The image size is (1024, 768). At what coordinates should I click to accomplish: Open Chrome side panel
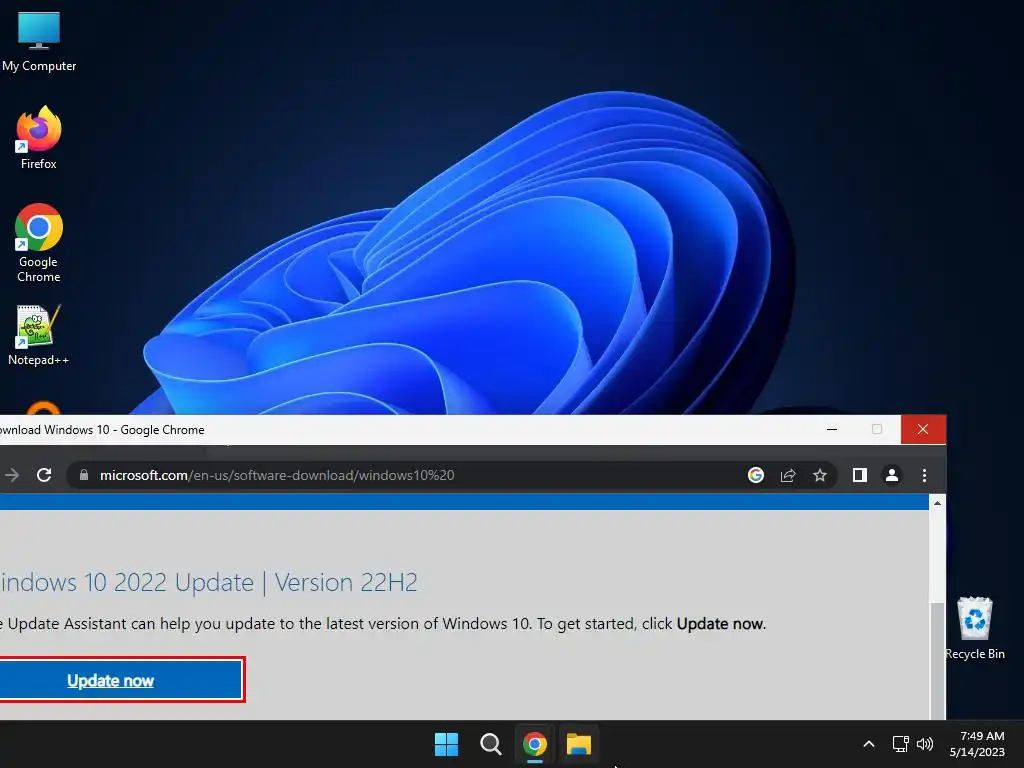coord(859,475)
